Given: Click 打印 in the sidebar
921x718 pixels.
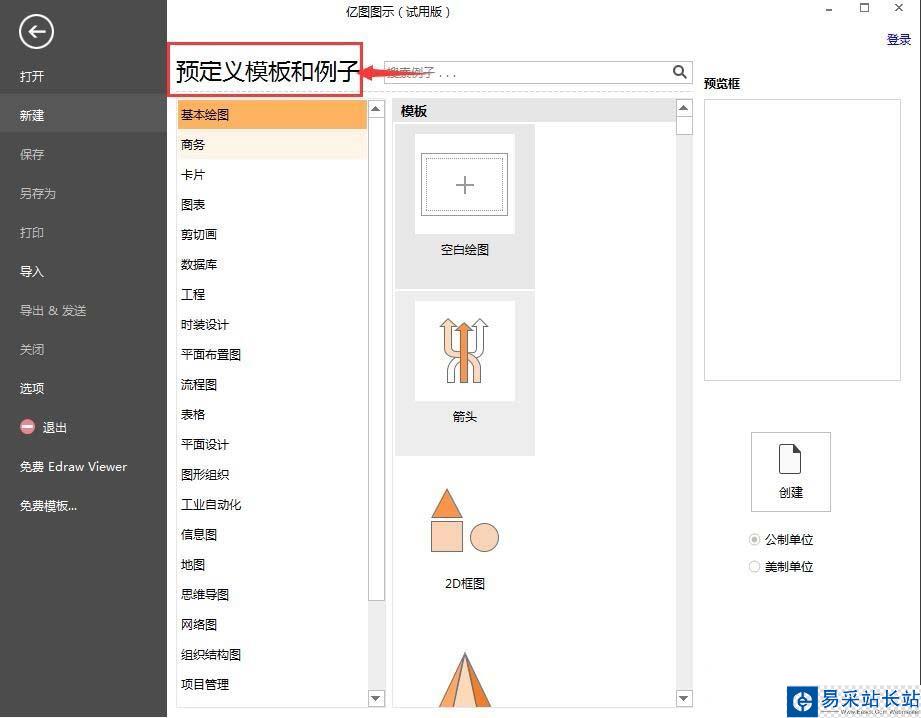Looking at the screenshot, I should (x=32, y=232).
